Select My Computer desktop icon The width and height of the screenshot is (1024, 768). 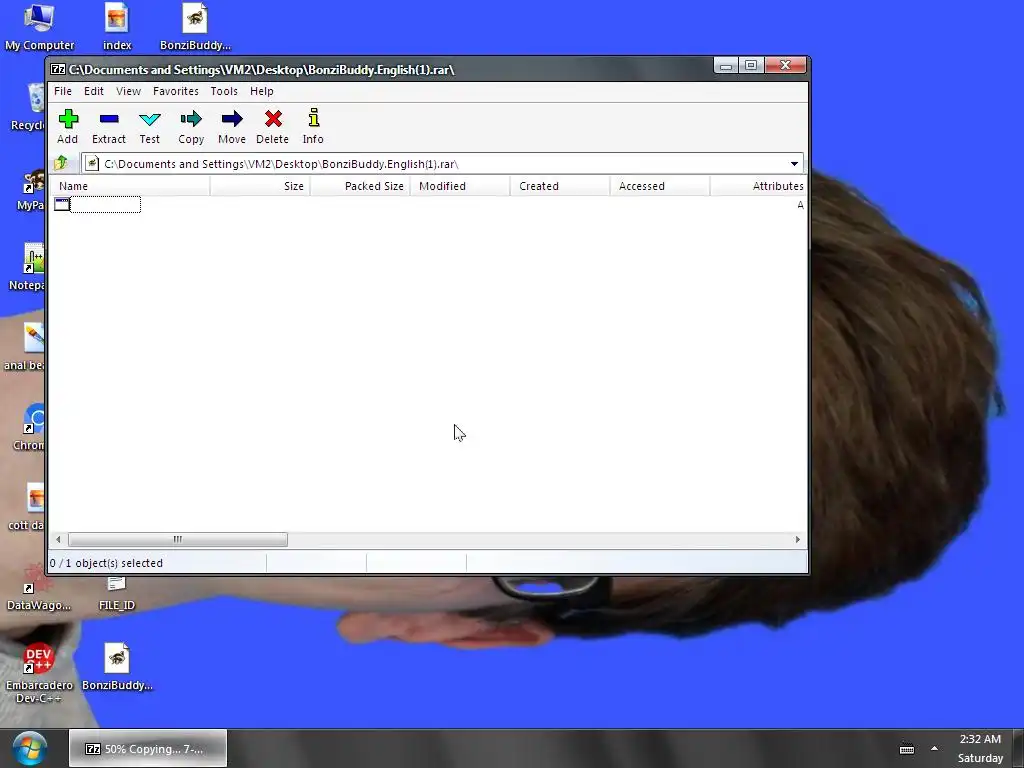click(x=39, y=27)
